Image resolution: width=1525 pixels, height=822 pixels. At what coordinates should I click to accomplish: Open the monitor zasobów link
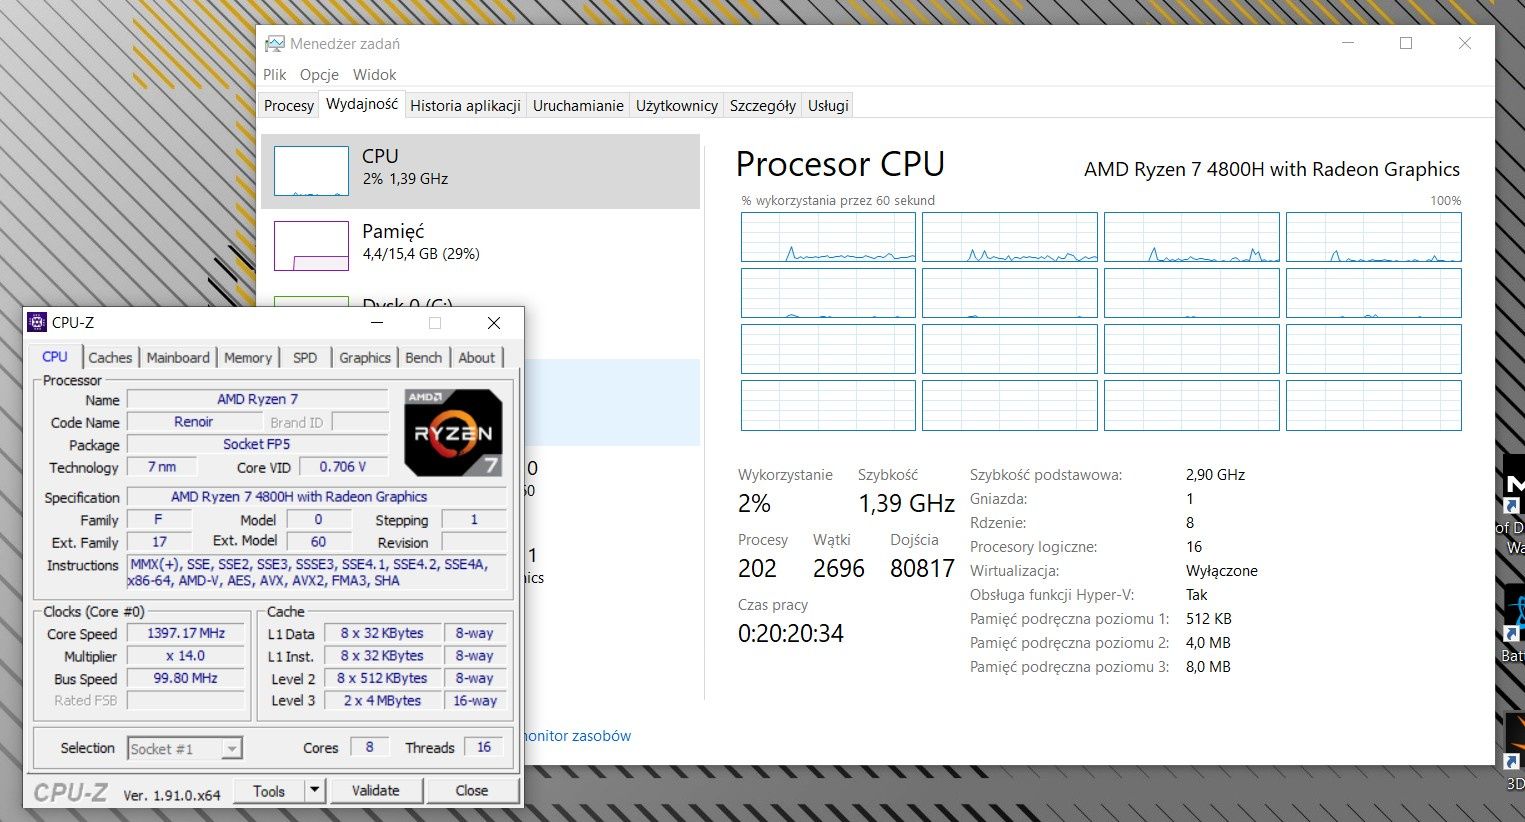(576, 736)
